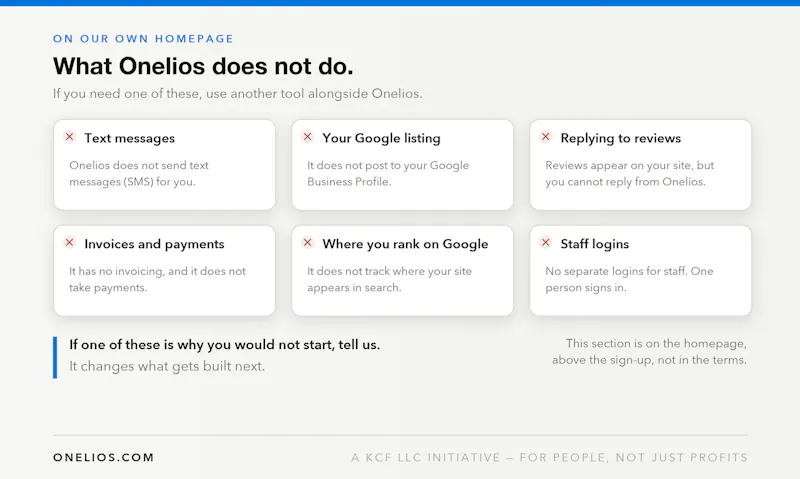Click 'If you need one of these' subtitle

coord(238,94)
